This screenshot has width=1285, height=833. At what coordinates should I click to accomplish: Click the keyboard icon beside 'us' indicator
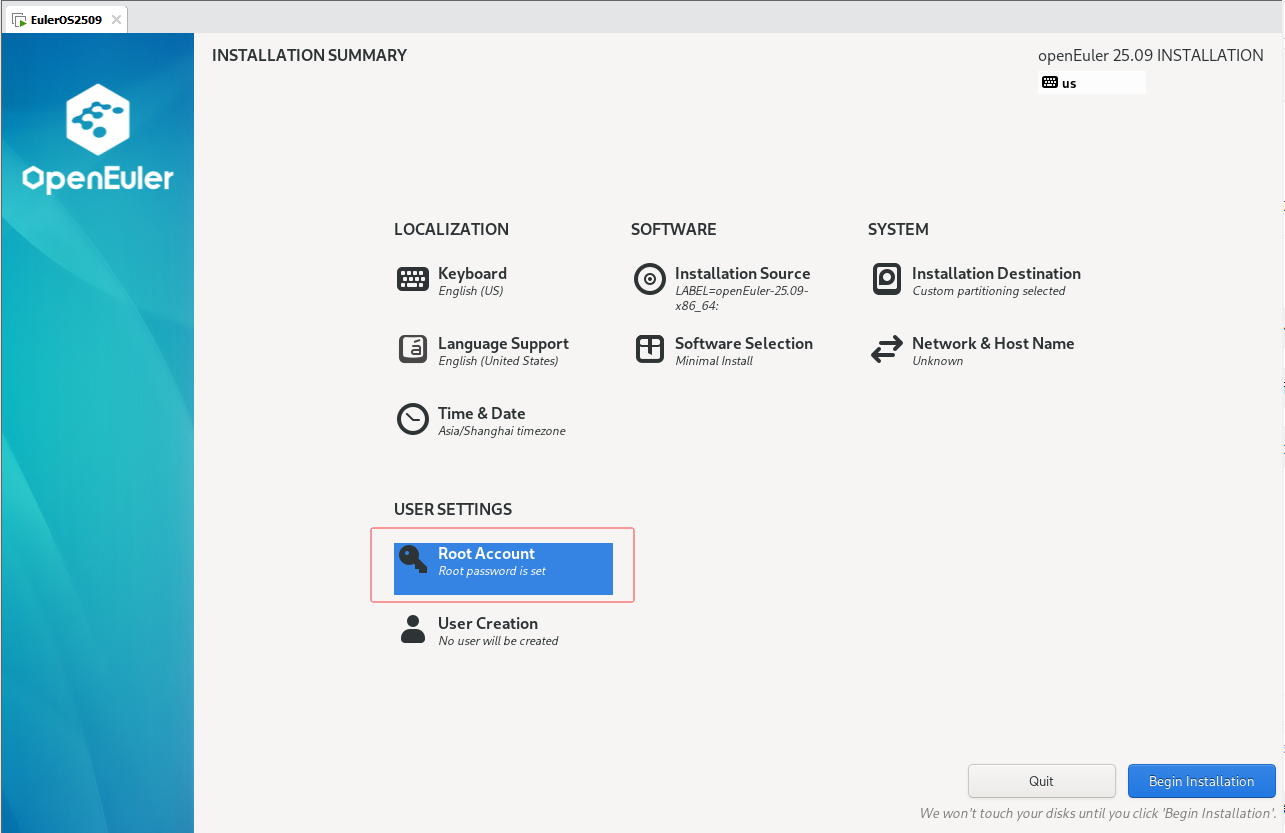(x=1049, y=82)
